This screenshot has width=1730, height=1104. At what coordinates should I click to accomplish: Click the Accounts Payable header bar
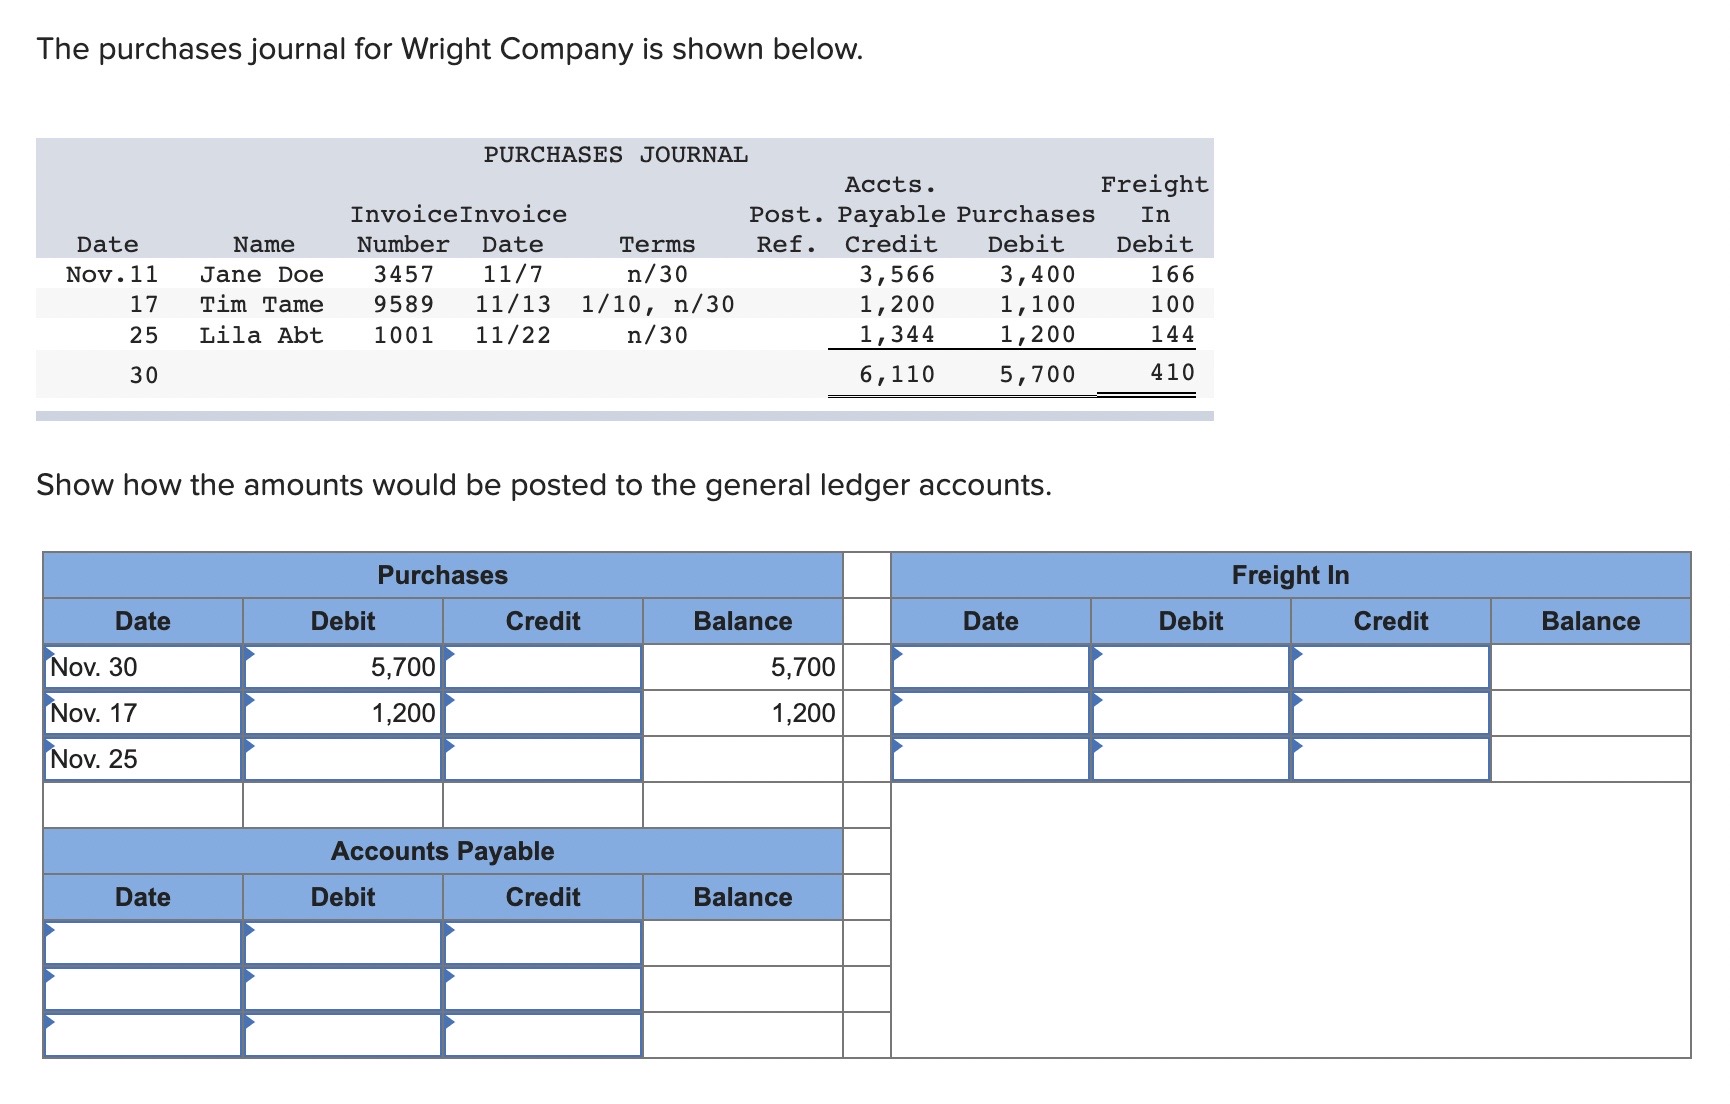[x=443, y=851]
